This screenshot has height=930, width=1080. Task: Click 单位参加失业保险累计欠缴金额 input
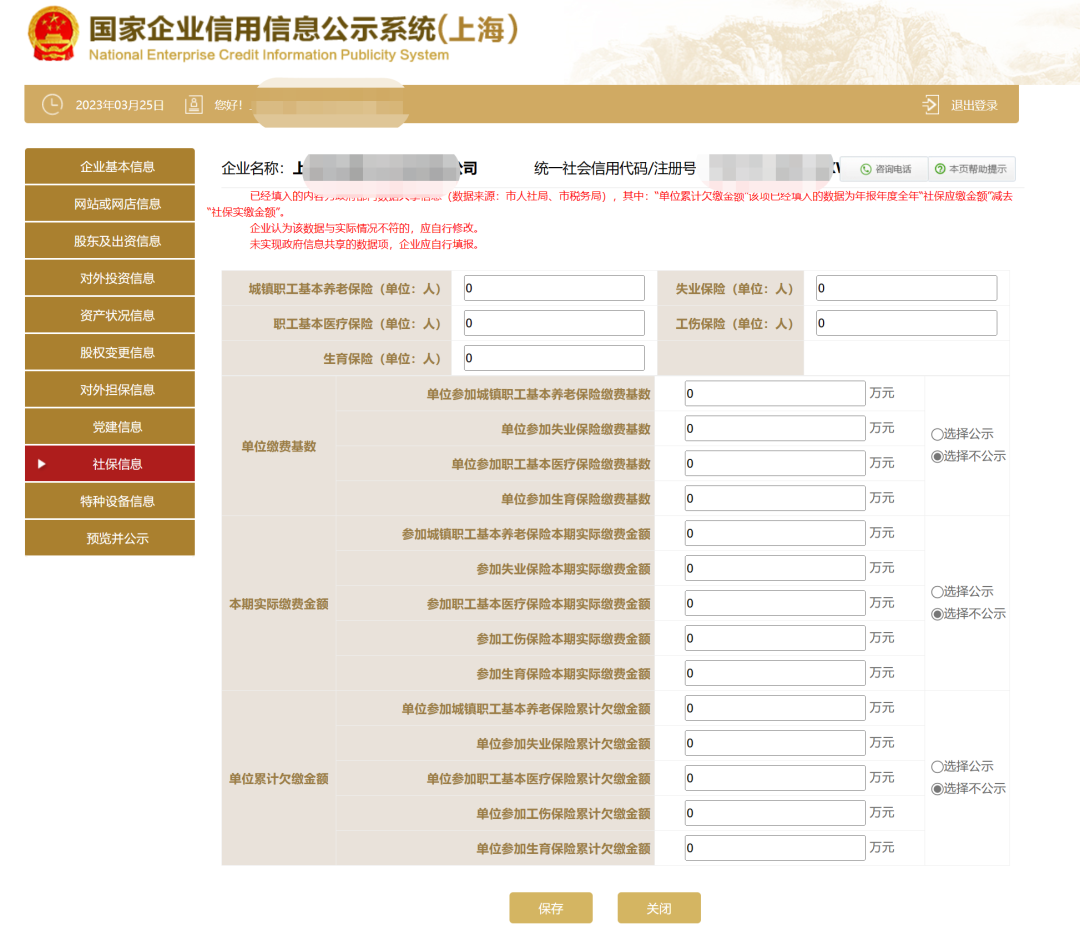click(x=775, y=743)
